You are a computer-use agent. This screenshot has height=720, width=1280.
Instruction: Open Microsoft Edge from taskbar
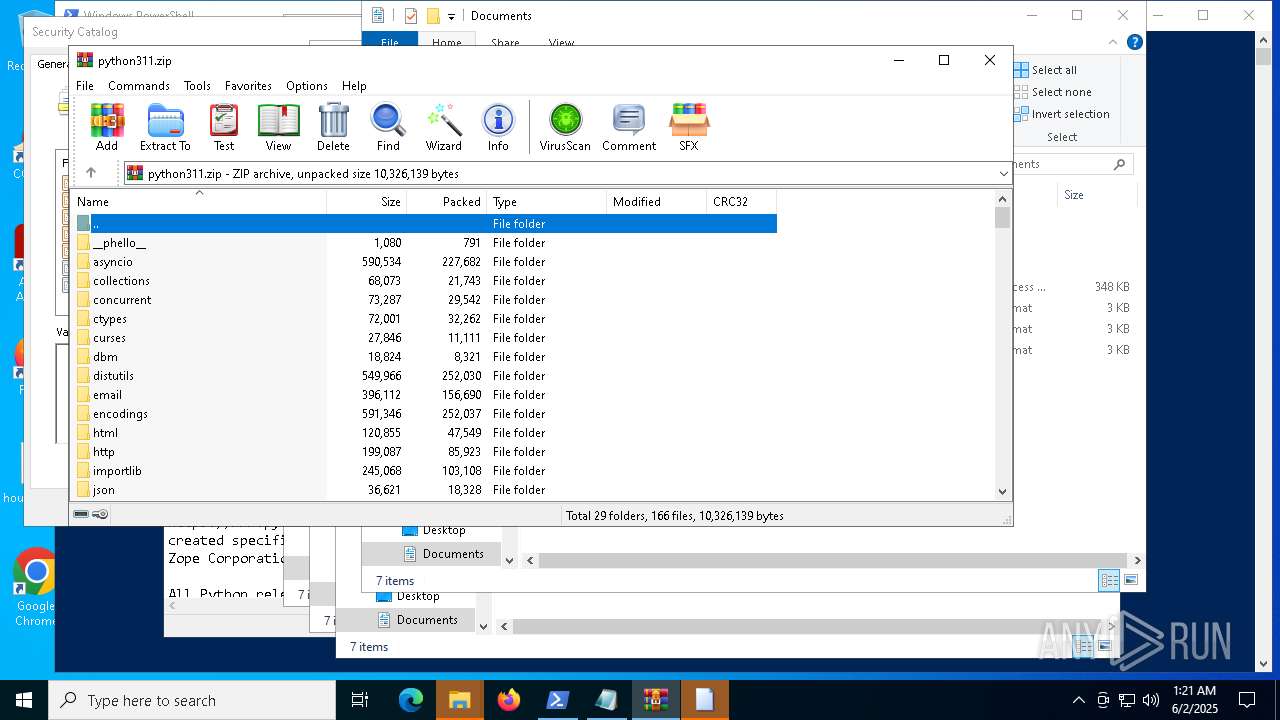tap(411, 700)
